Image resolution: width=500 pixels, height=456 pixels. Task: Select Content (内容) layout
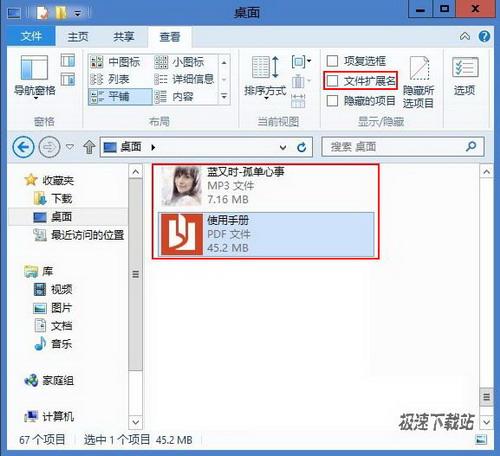174,97
